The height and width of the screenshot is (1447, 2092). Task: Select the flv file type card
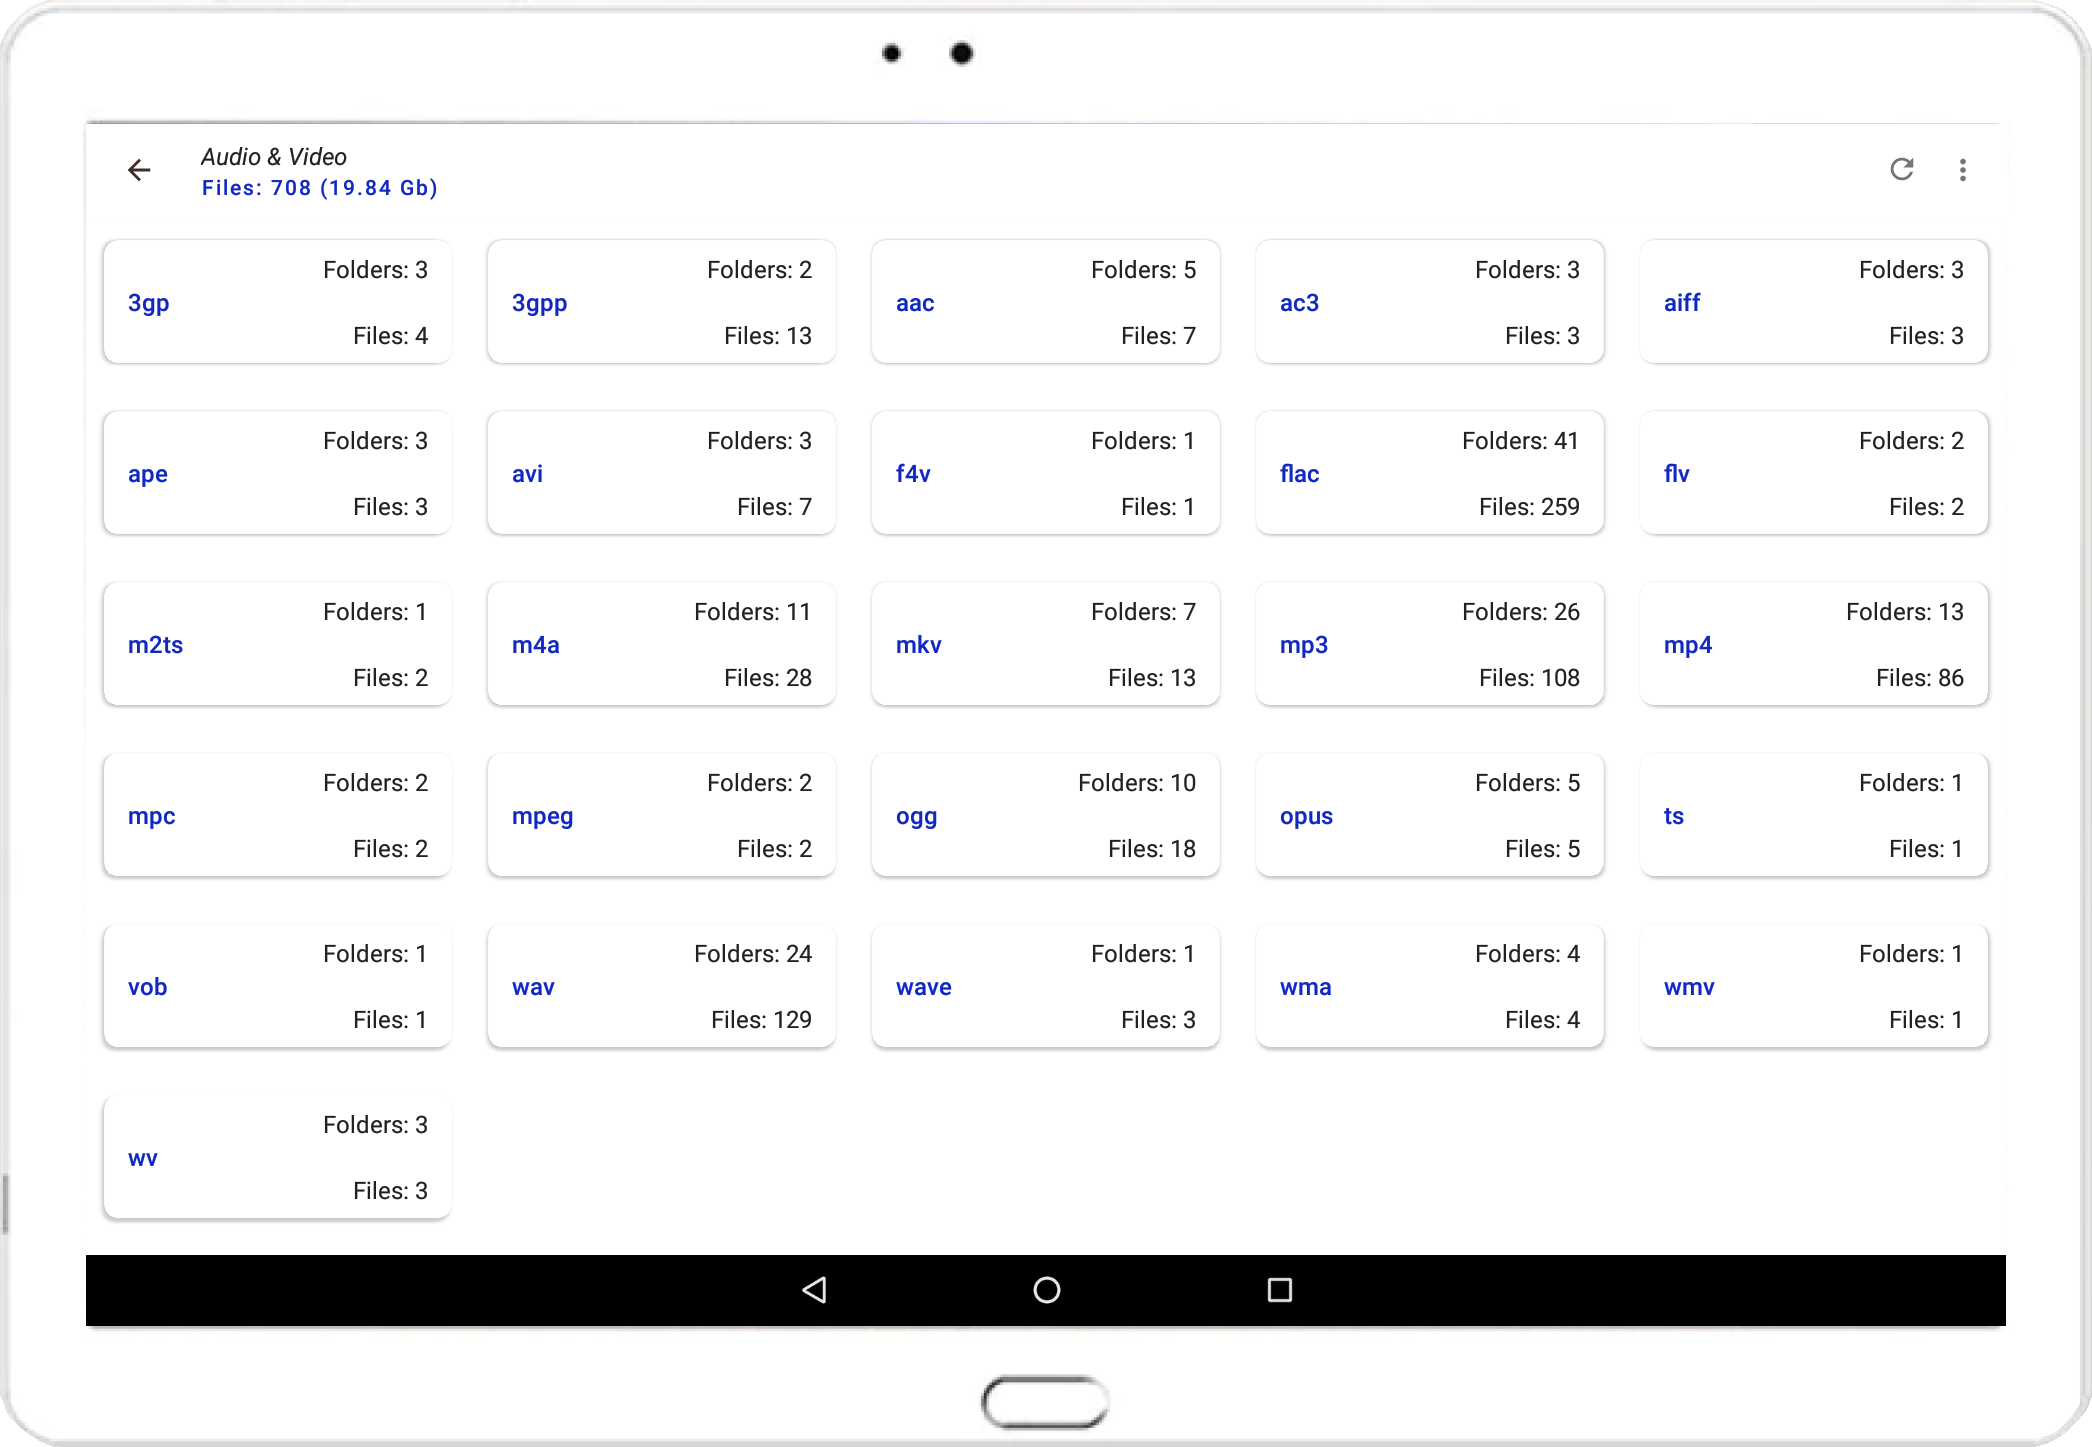tap(1813, 473)
